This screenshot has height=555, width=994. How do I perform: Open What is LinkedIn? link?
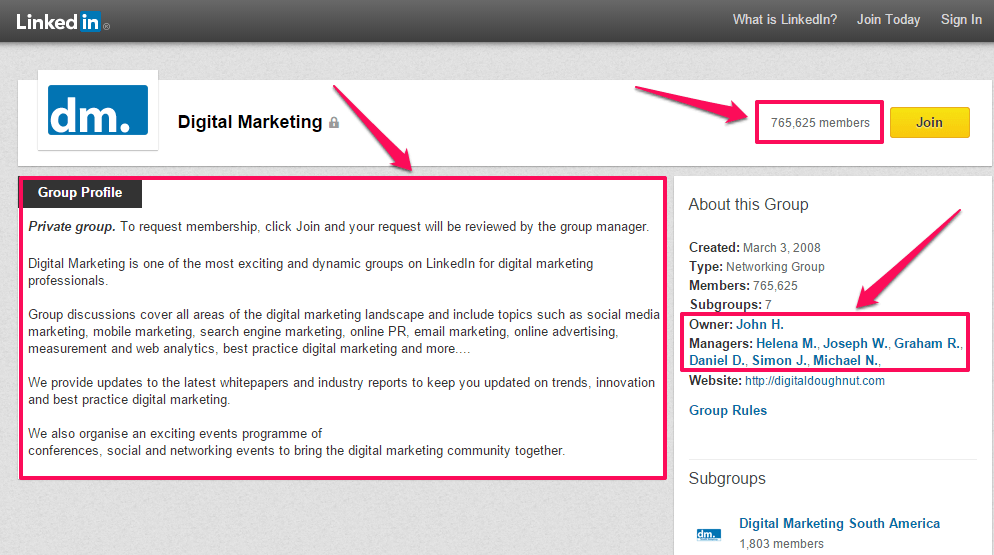785,20
